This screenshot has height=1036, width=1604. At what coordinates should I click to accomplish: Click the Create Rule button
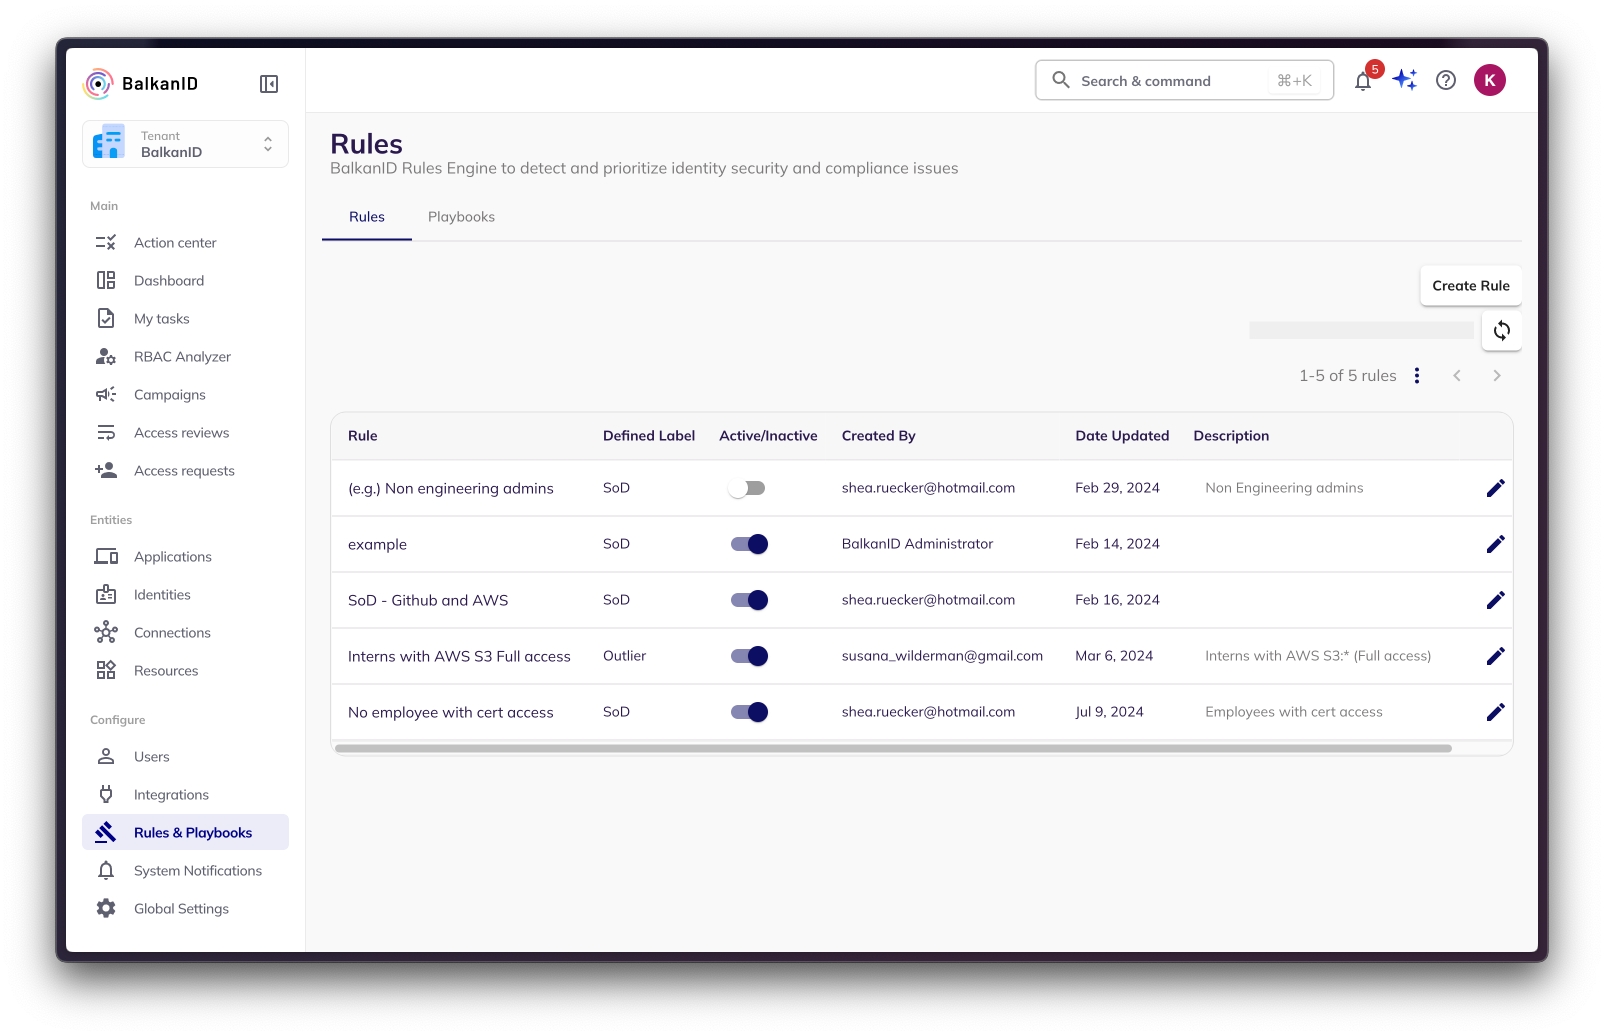pyautogui.click(x=1470, y=286)
